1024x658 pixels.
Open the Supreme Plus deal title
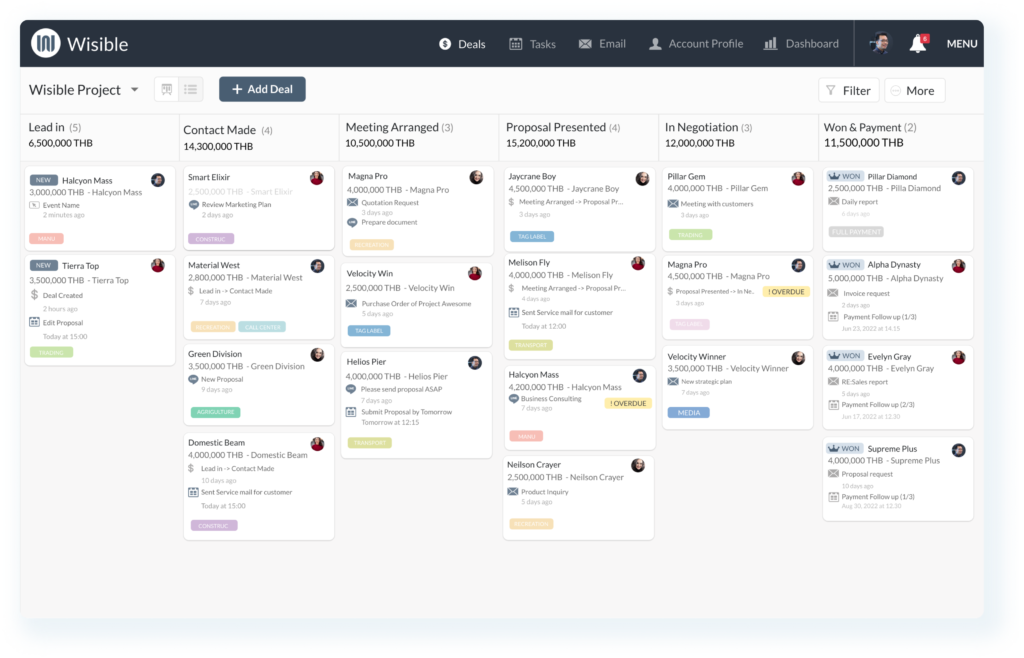892,448
